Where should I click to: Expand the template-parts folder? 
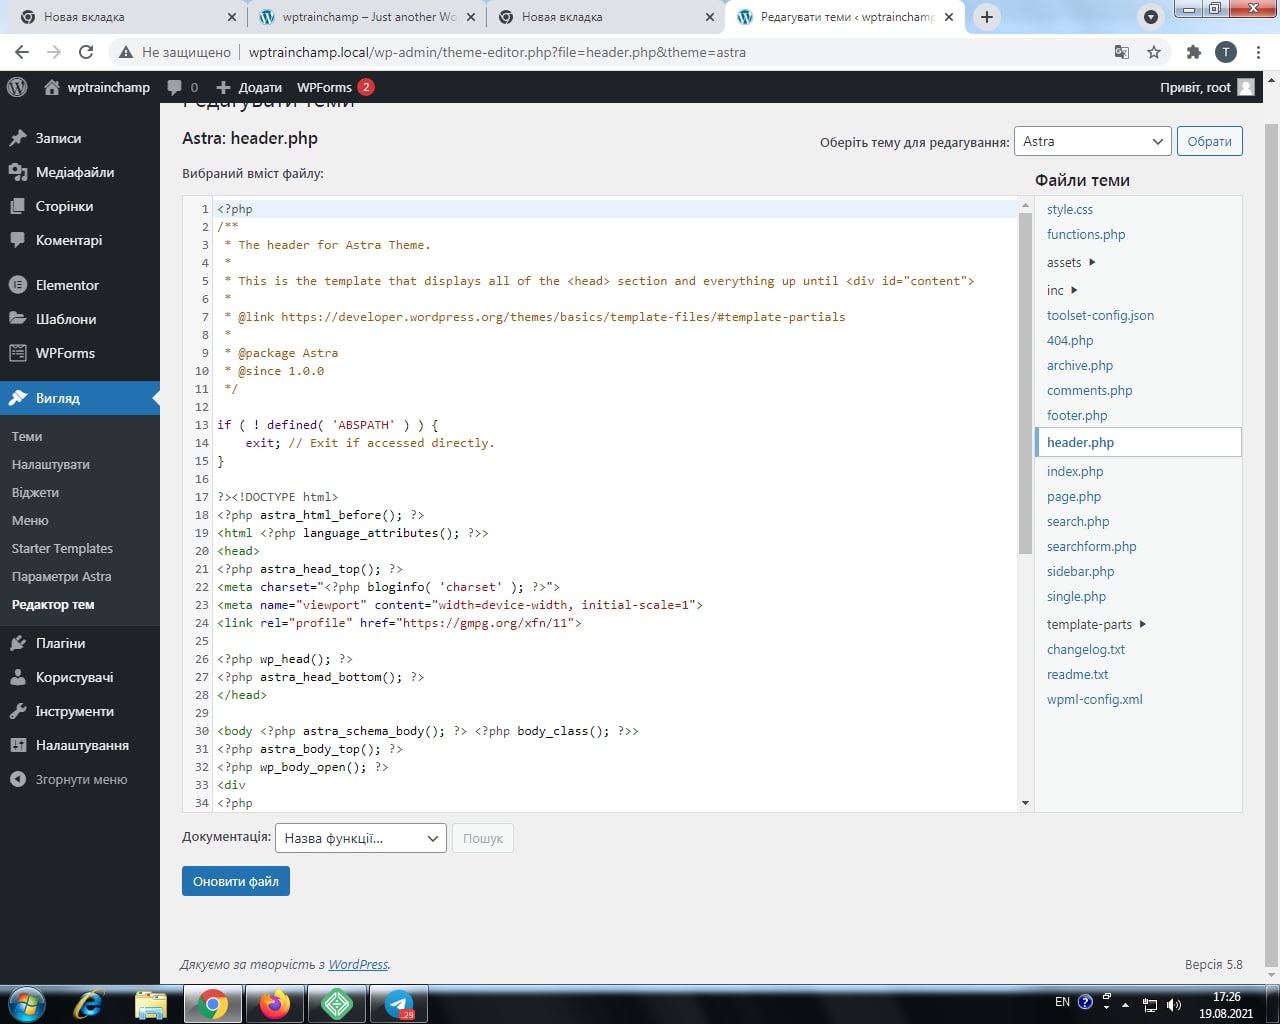(x=1096, y=624)
